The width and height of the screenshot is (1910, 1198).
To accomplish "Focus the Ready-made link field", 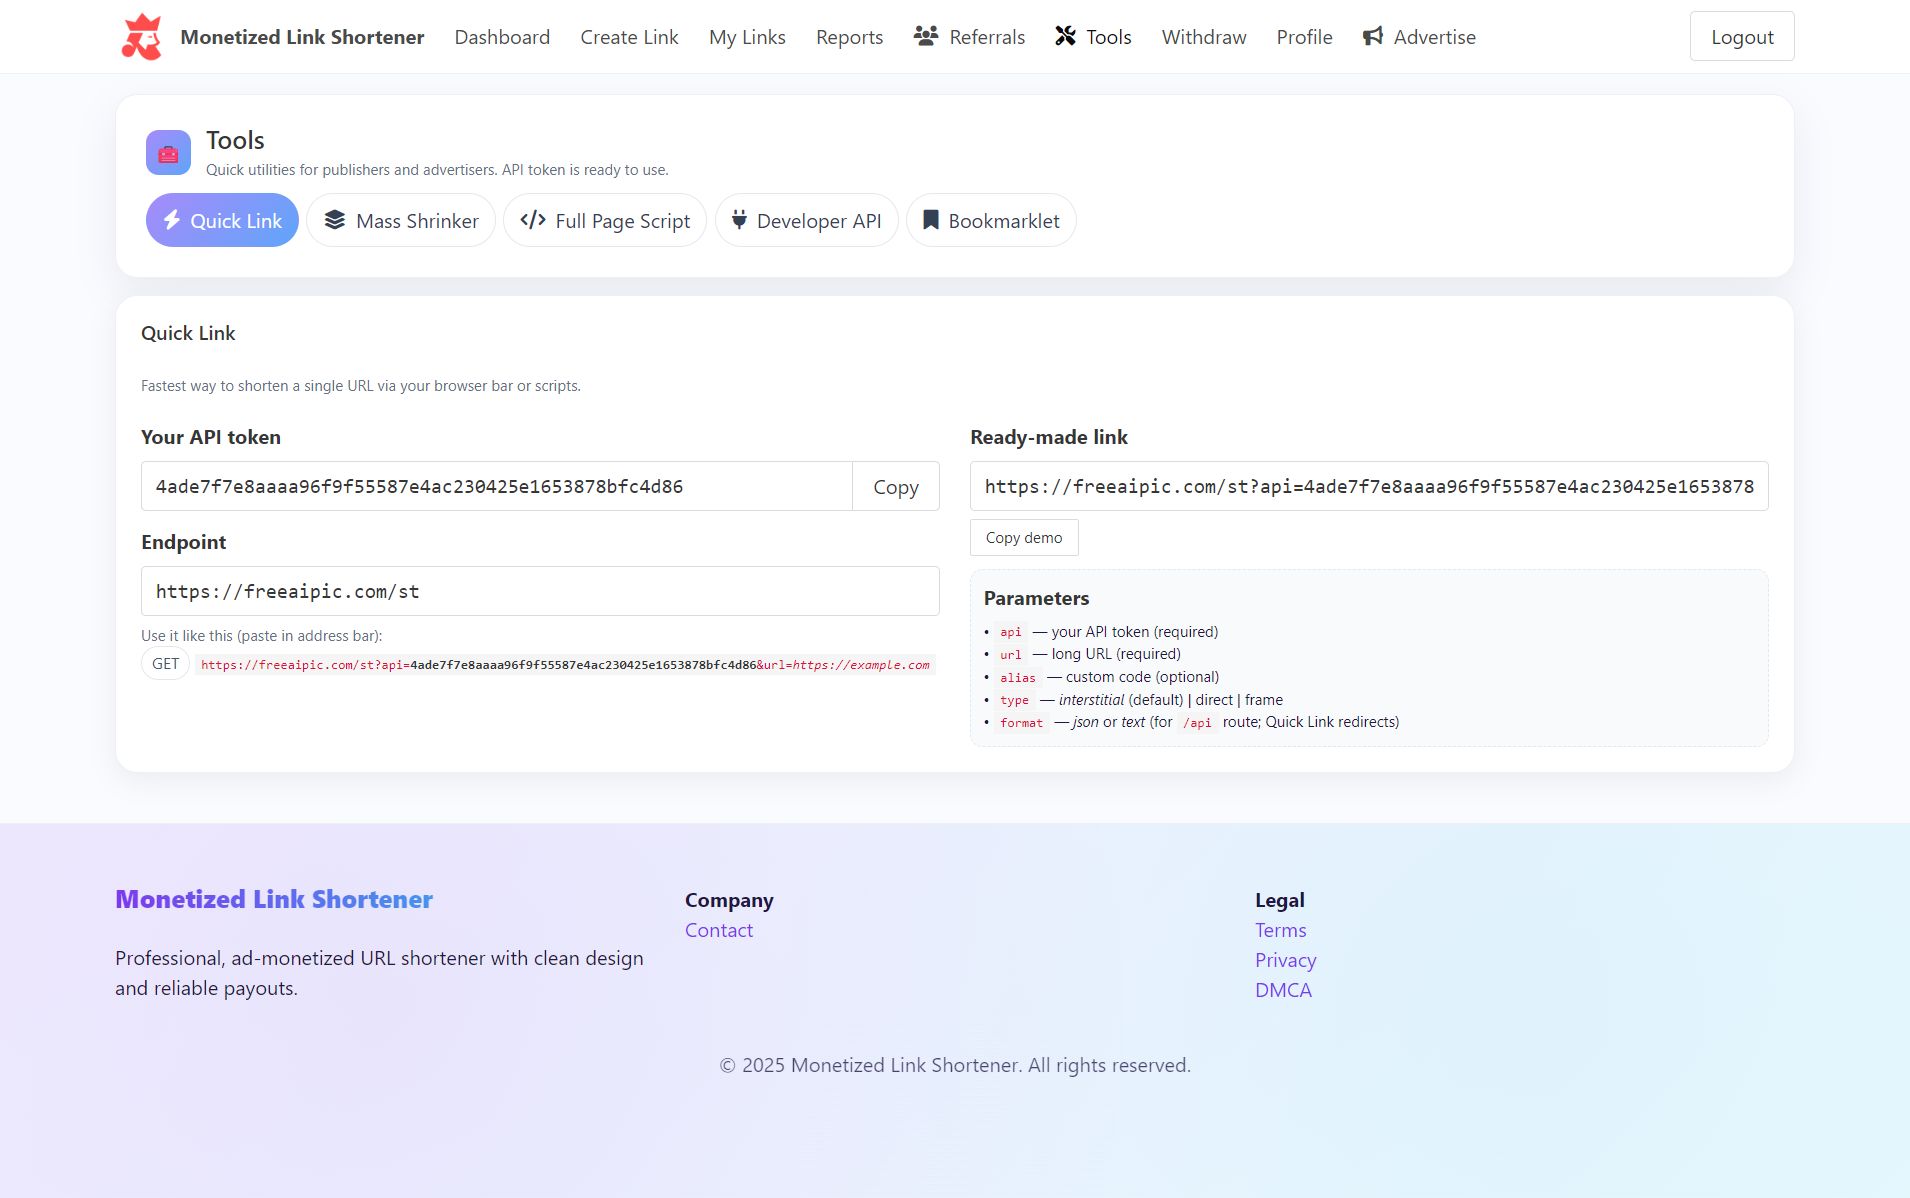I will 1368,487.
